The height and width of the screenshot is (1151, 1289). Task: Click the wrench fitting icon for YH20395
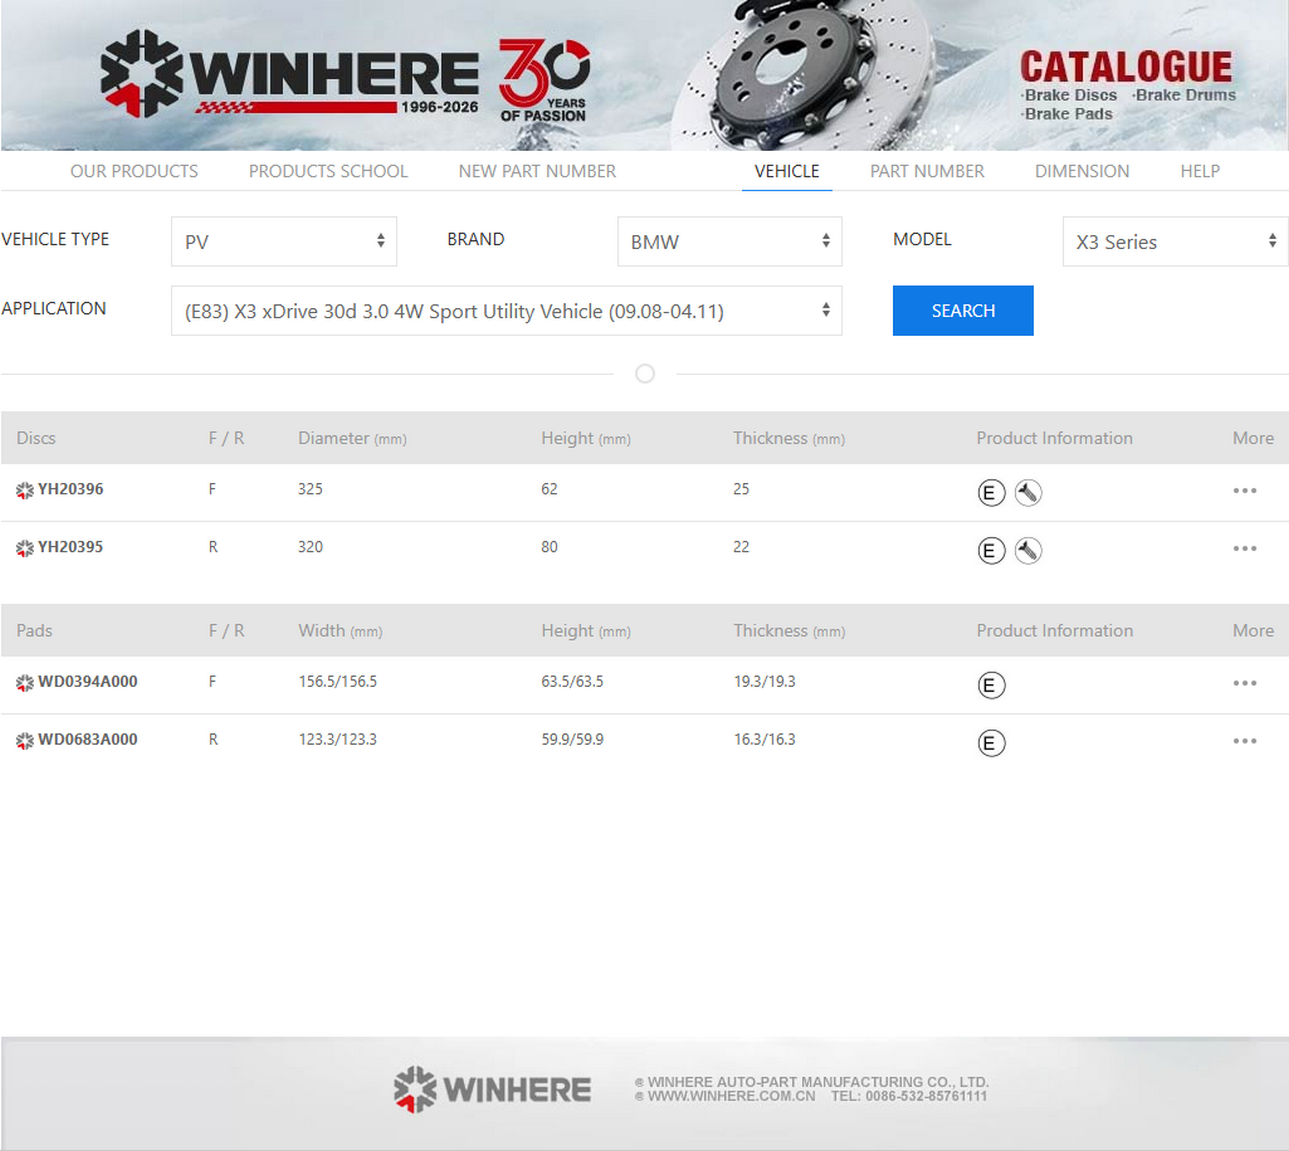1028,550
